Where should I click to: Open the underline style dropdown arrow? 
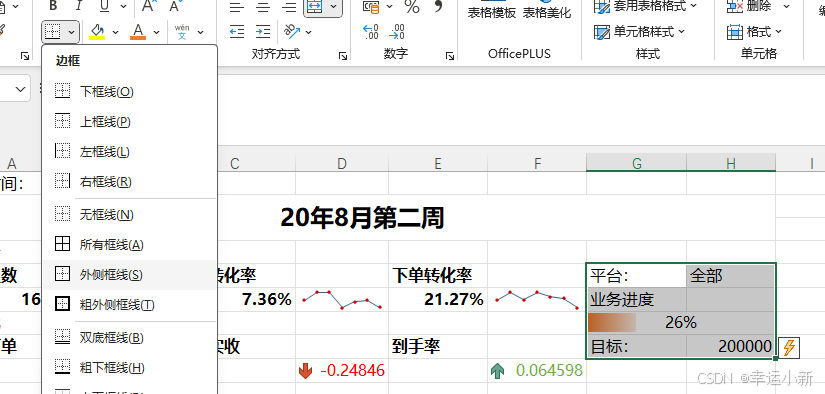(123, 6)
